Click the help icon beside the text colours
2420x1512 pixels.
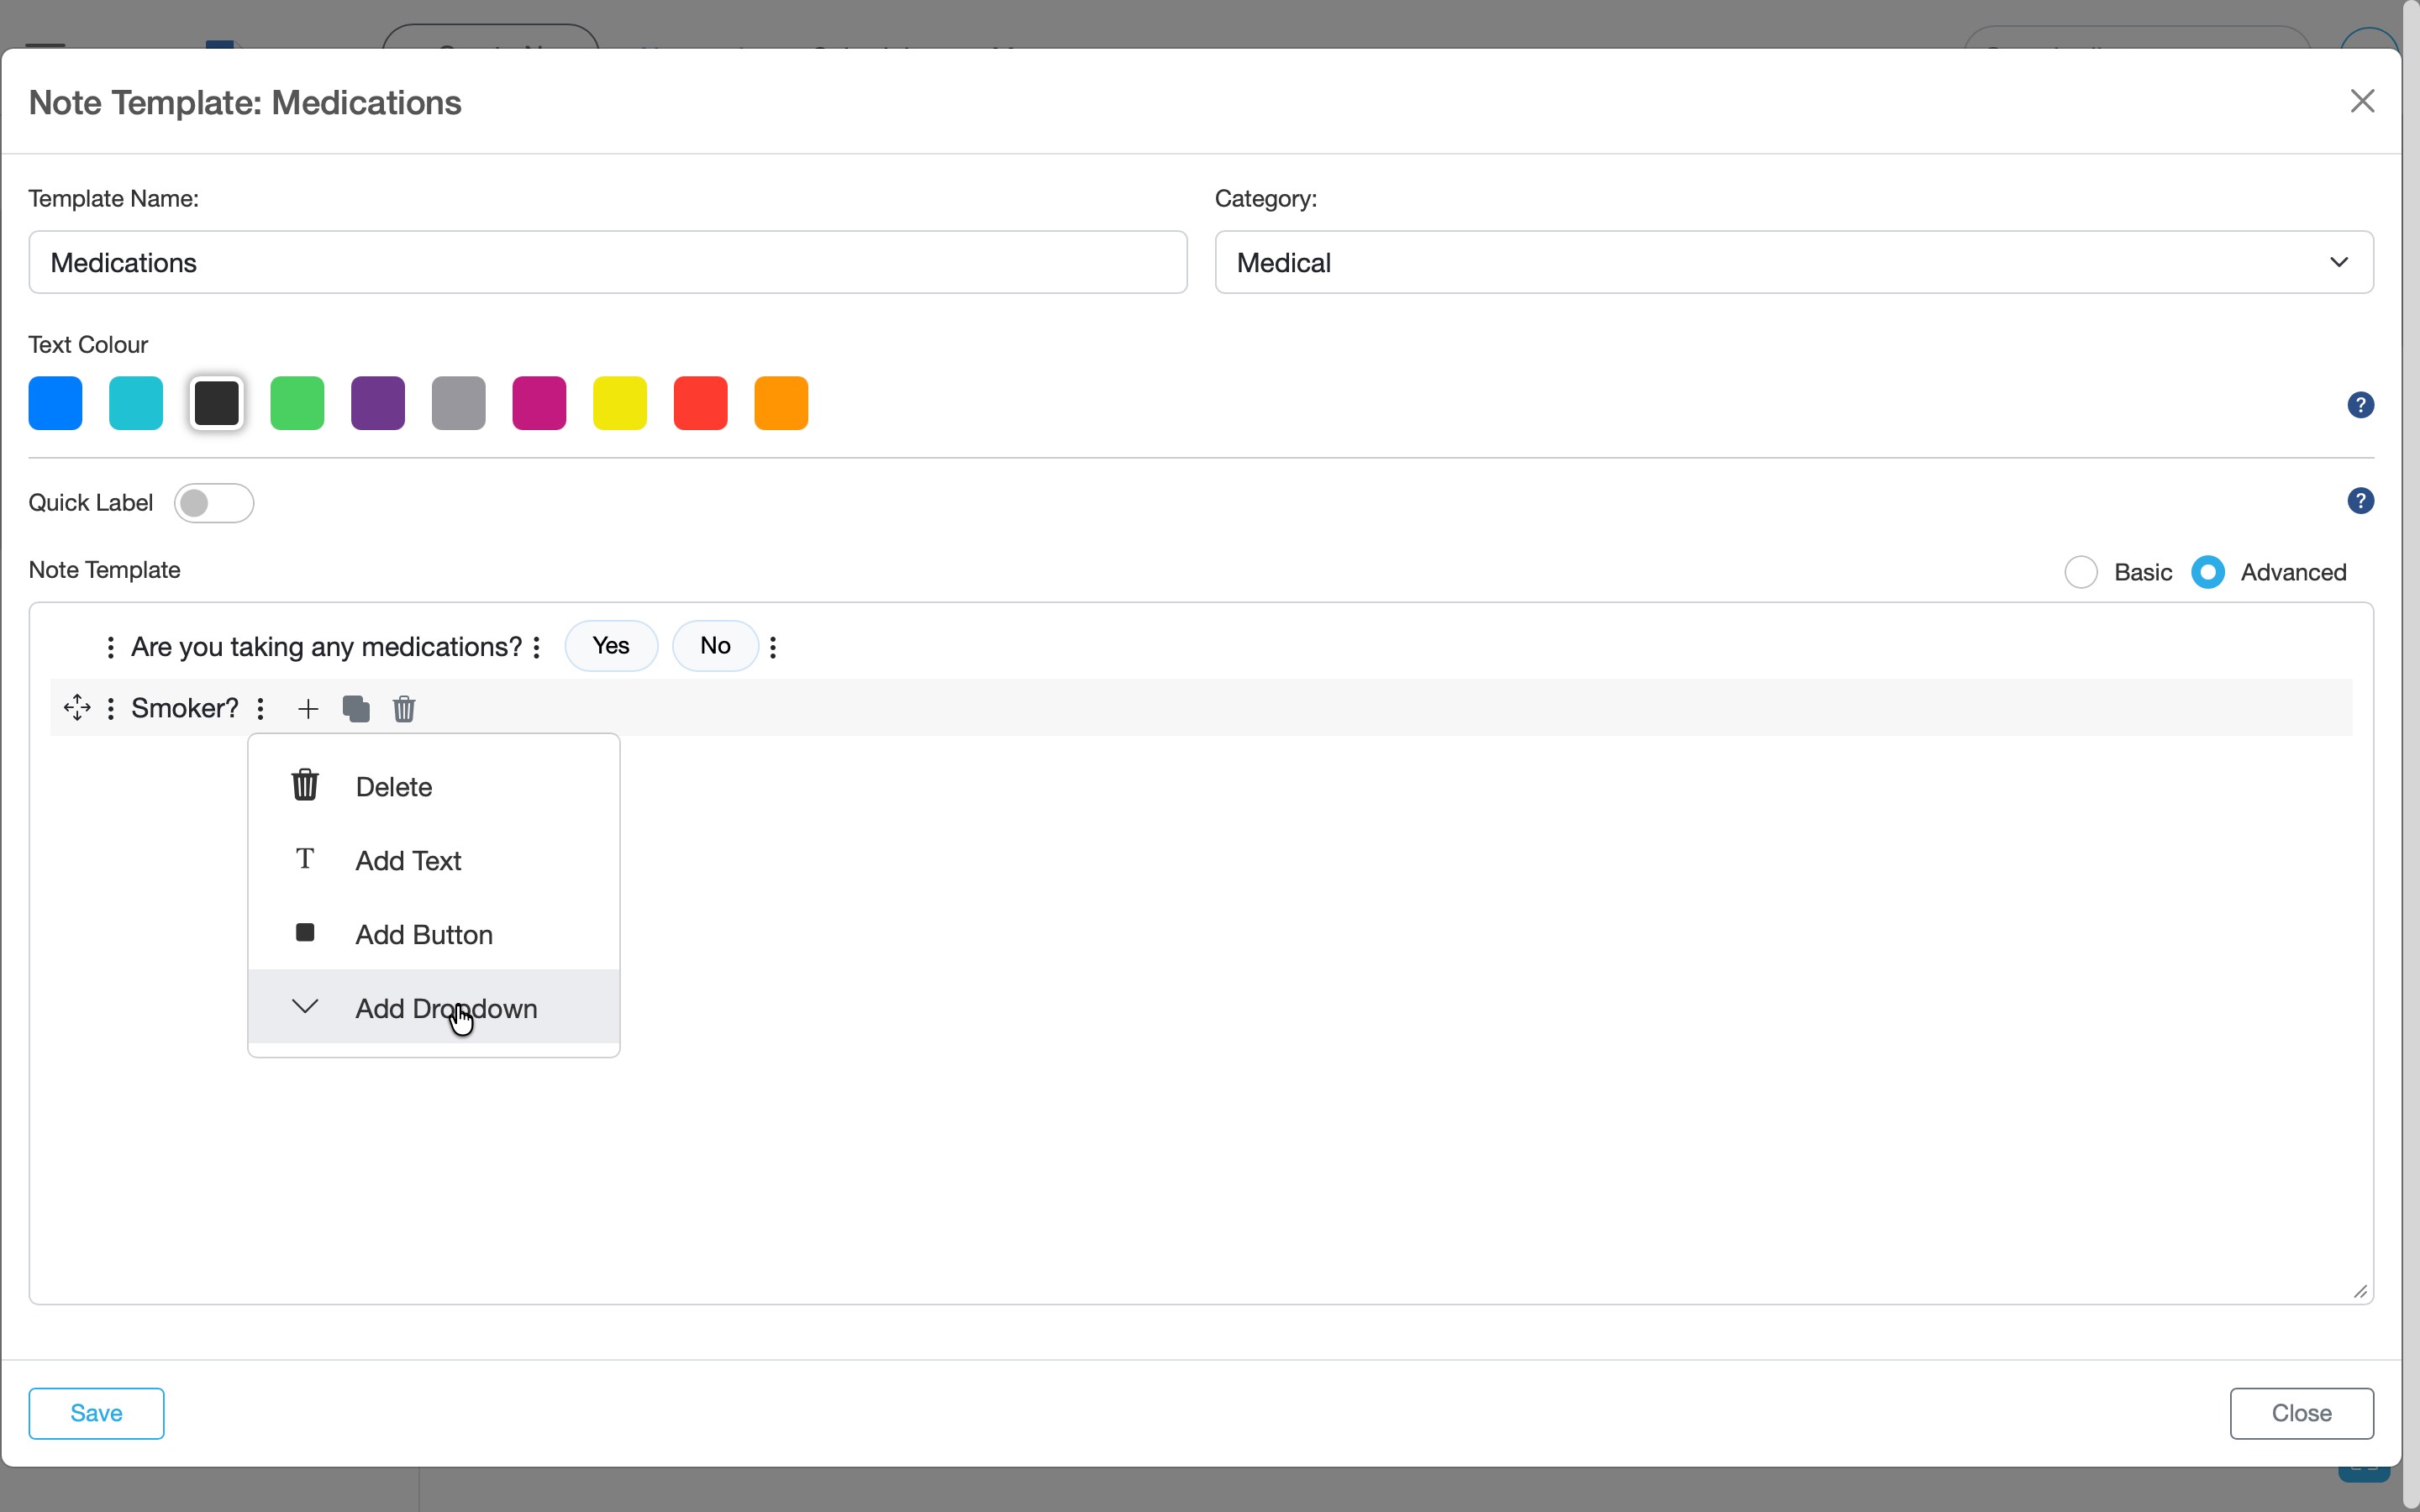point(2361,403)
